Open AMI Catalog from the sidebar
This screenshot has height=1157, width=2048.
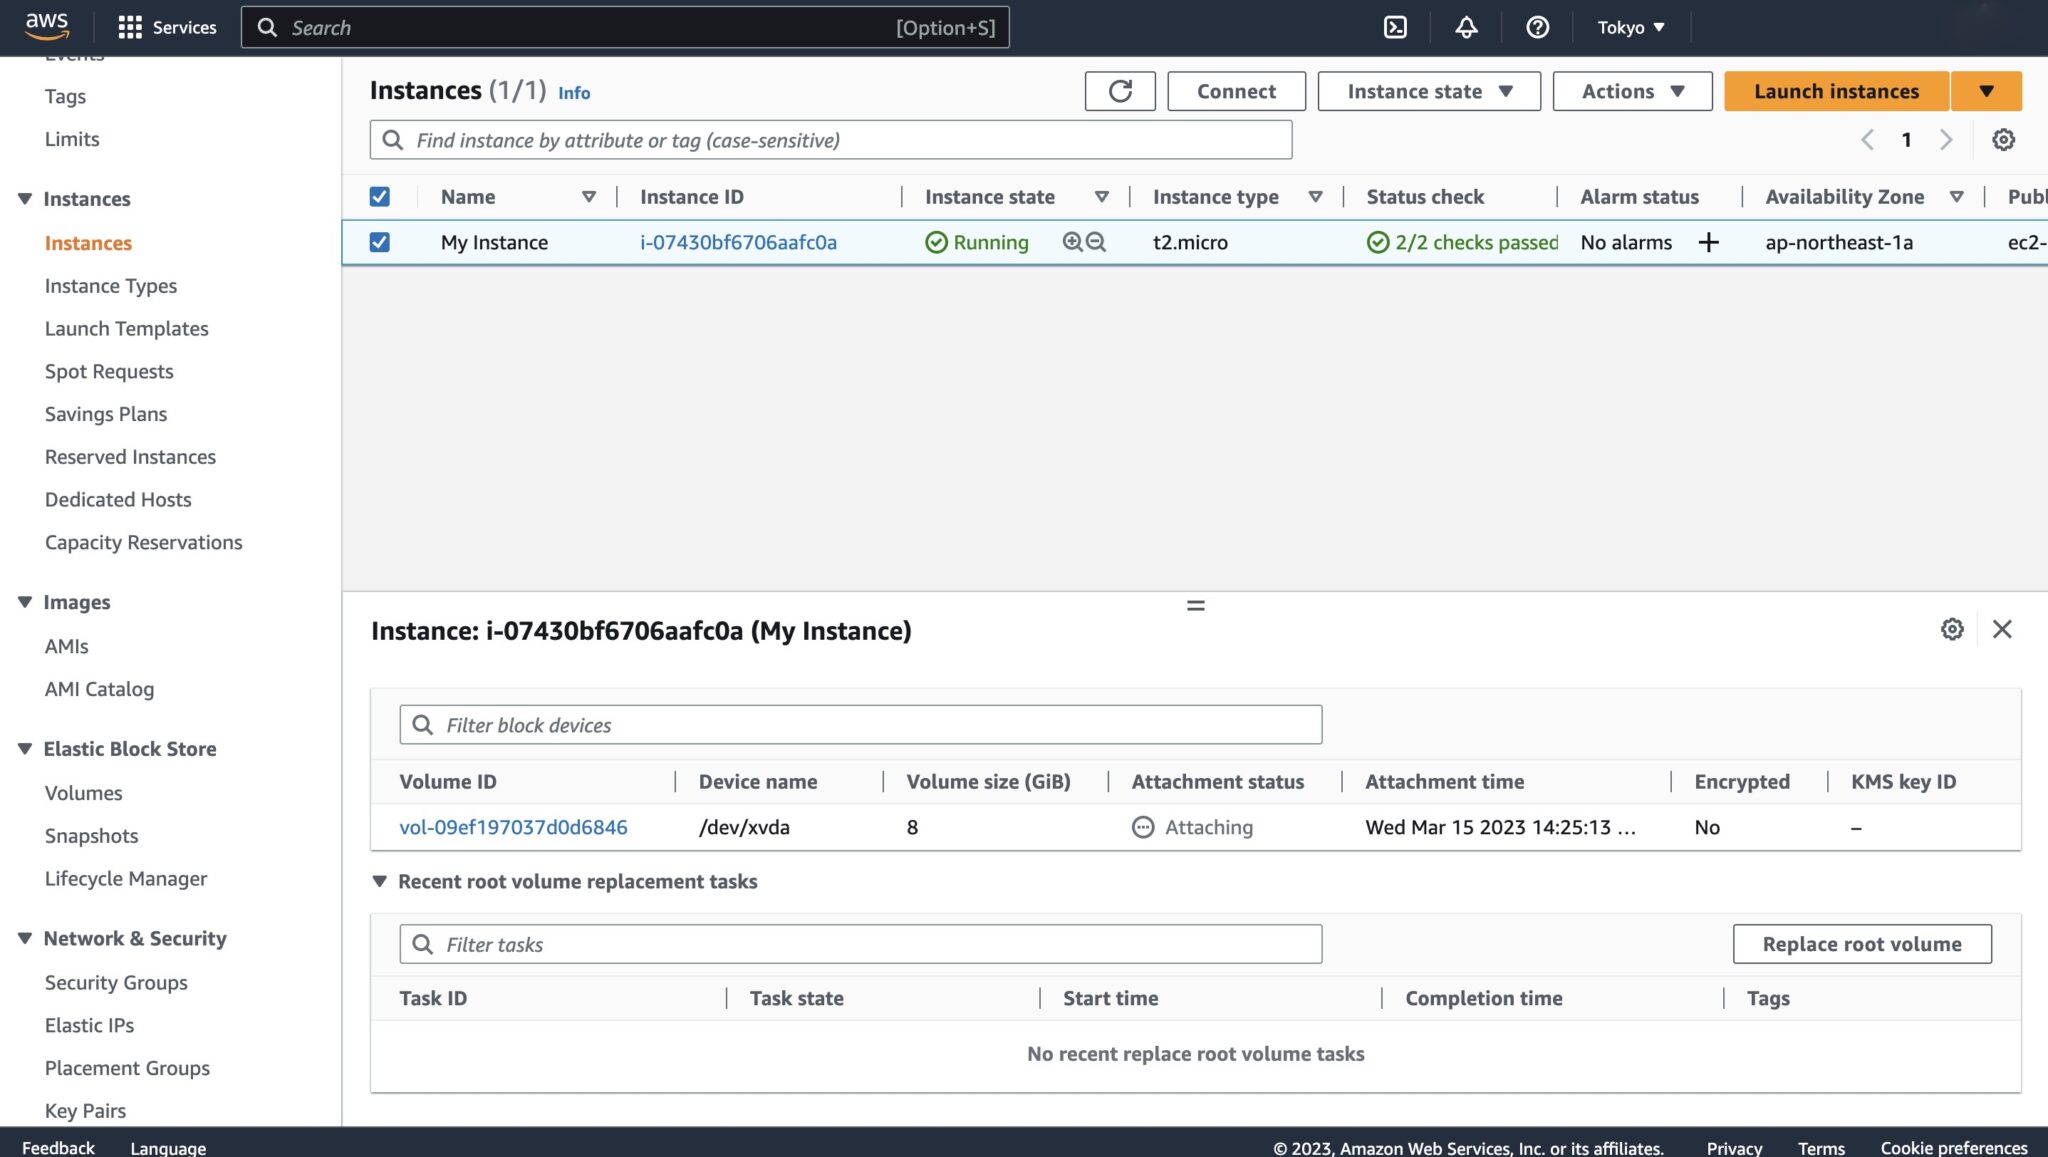[99, 688]
